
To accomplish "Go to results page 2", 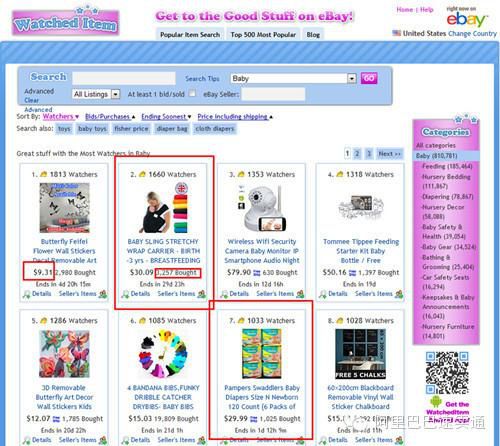I will (x=357, y=154).
